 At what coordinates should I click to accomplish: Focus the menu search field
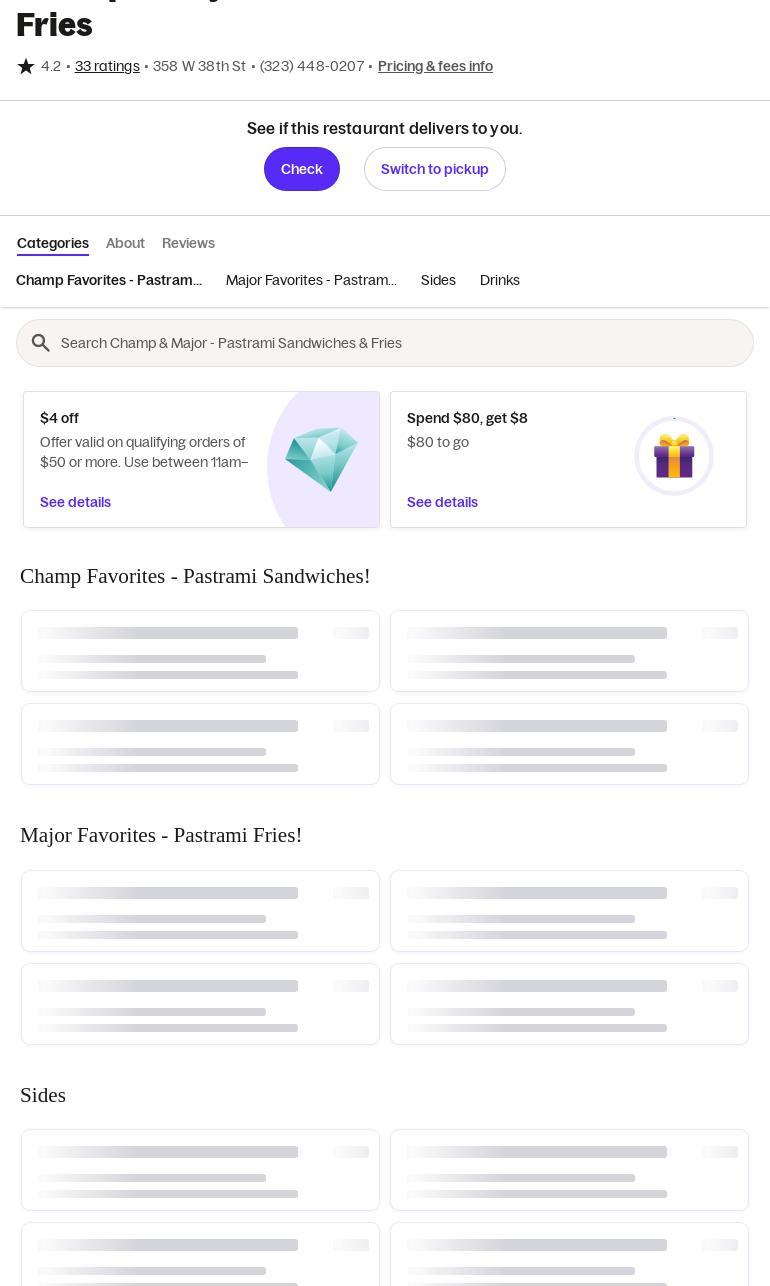[400, 343]
